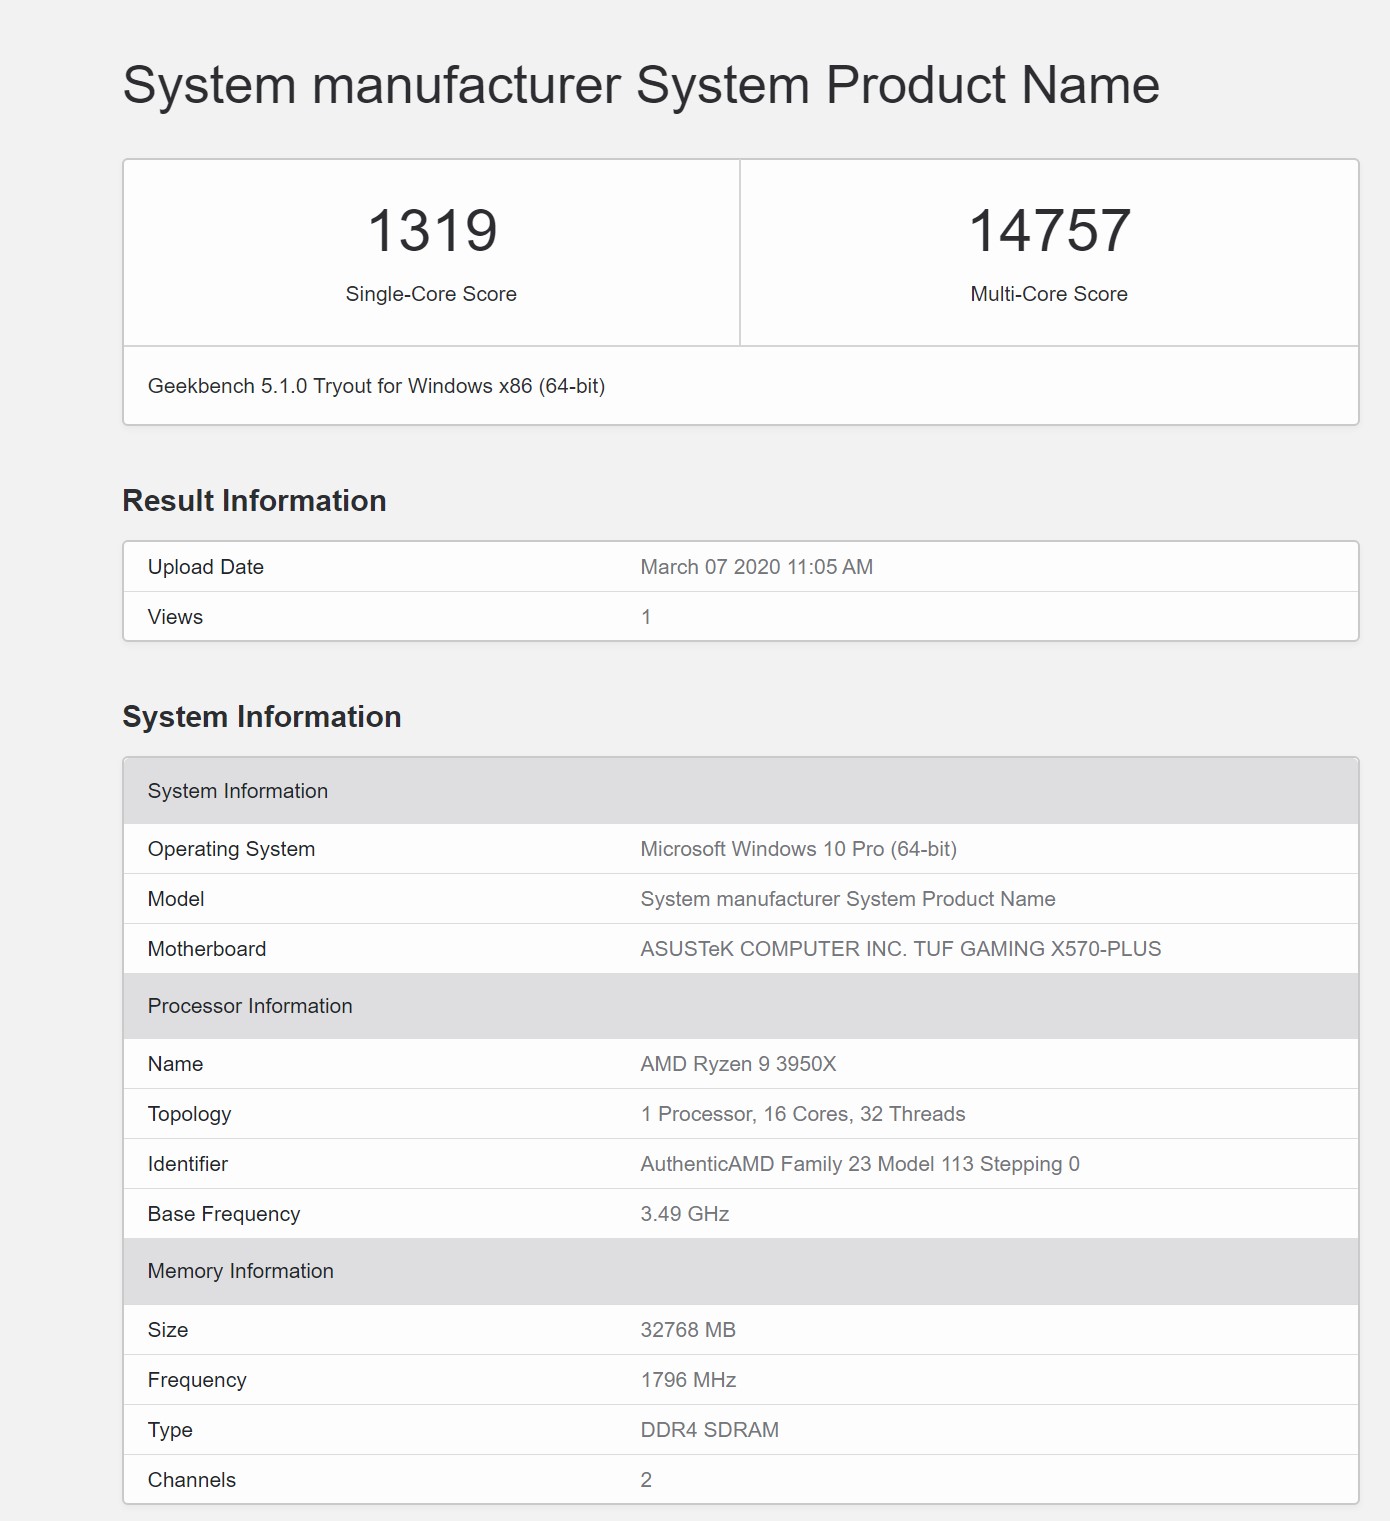Click the gray 'System Information' table header

point(741,791)
